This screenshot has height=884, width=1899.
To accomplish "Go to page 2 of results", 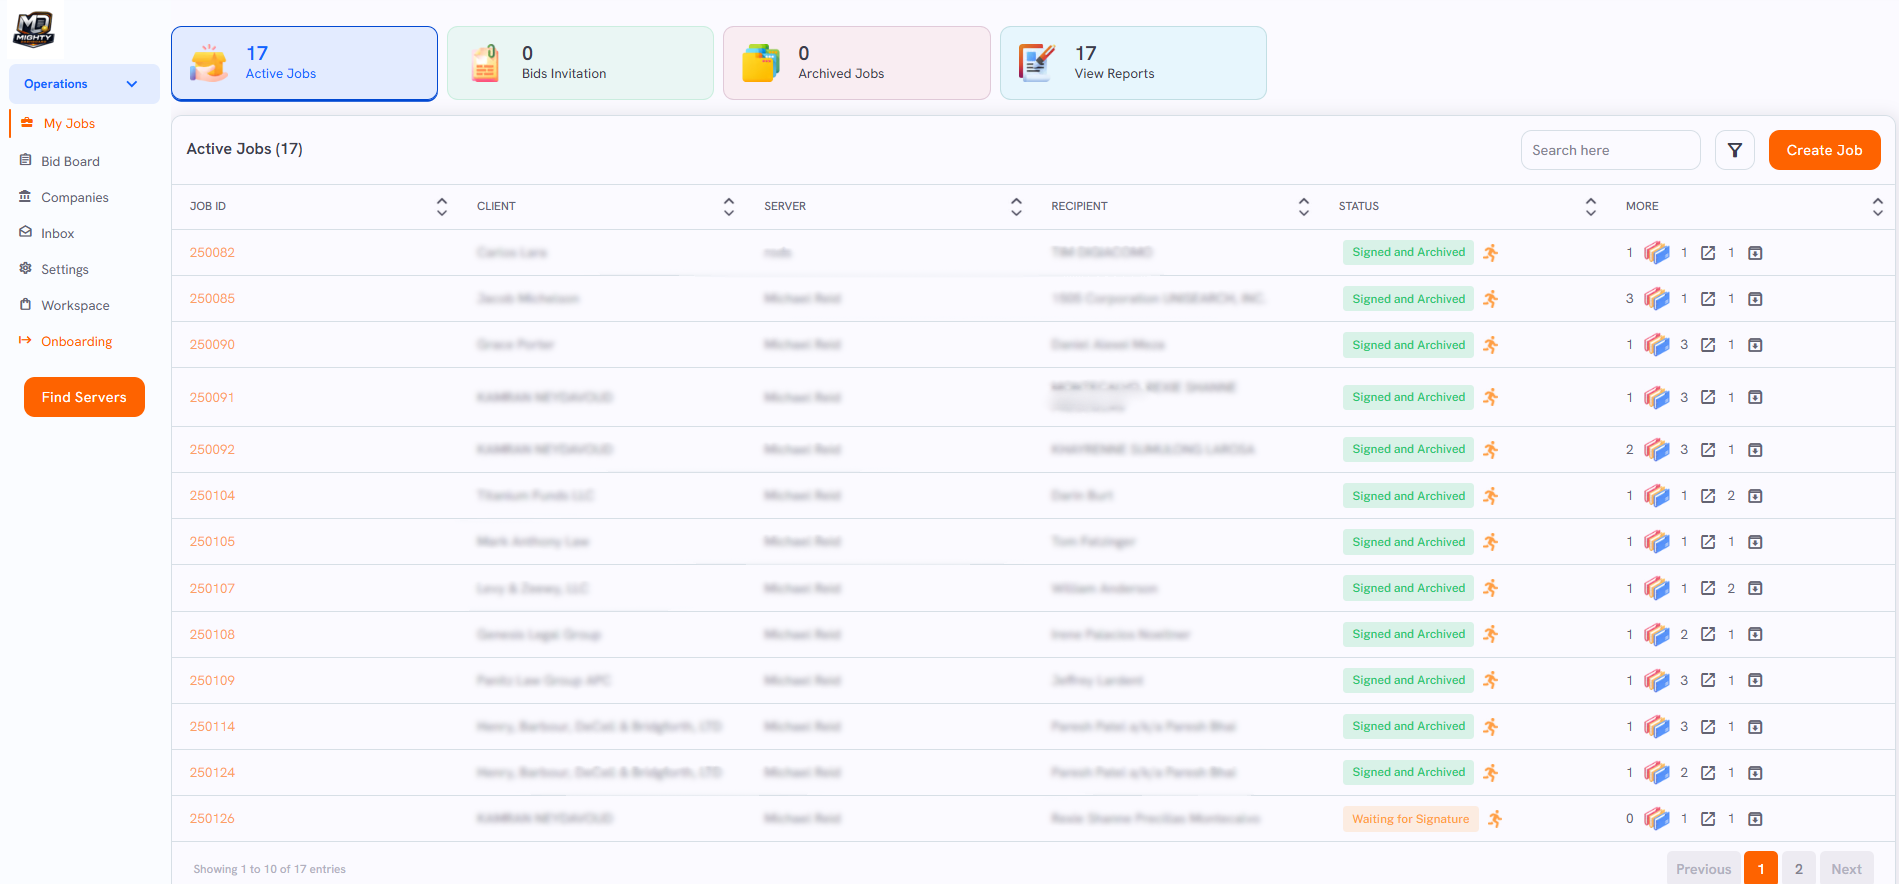I will tap(1799, 869).
